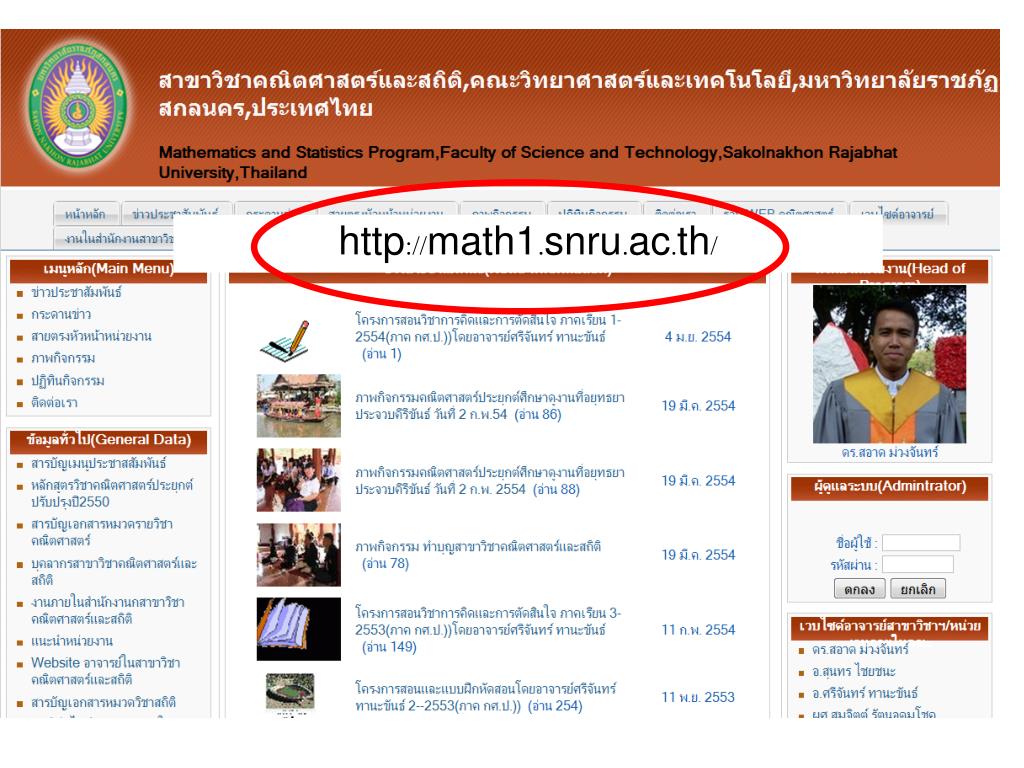Focus the ชื่อผู้ใช้ username field
Screen dimensions: 1024x768
point(921,542)
